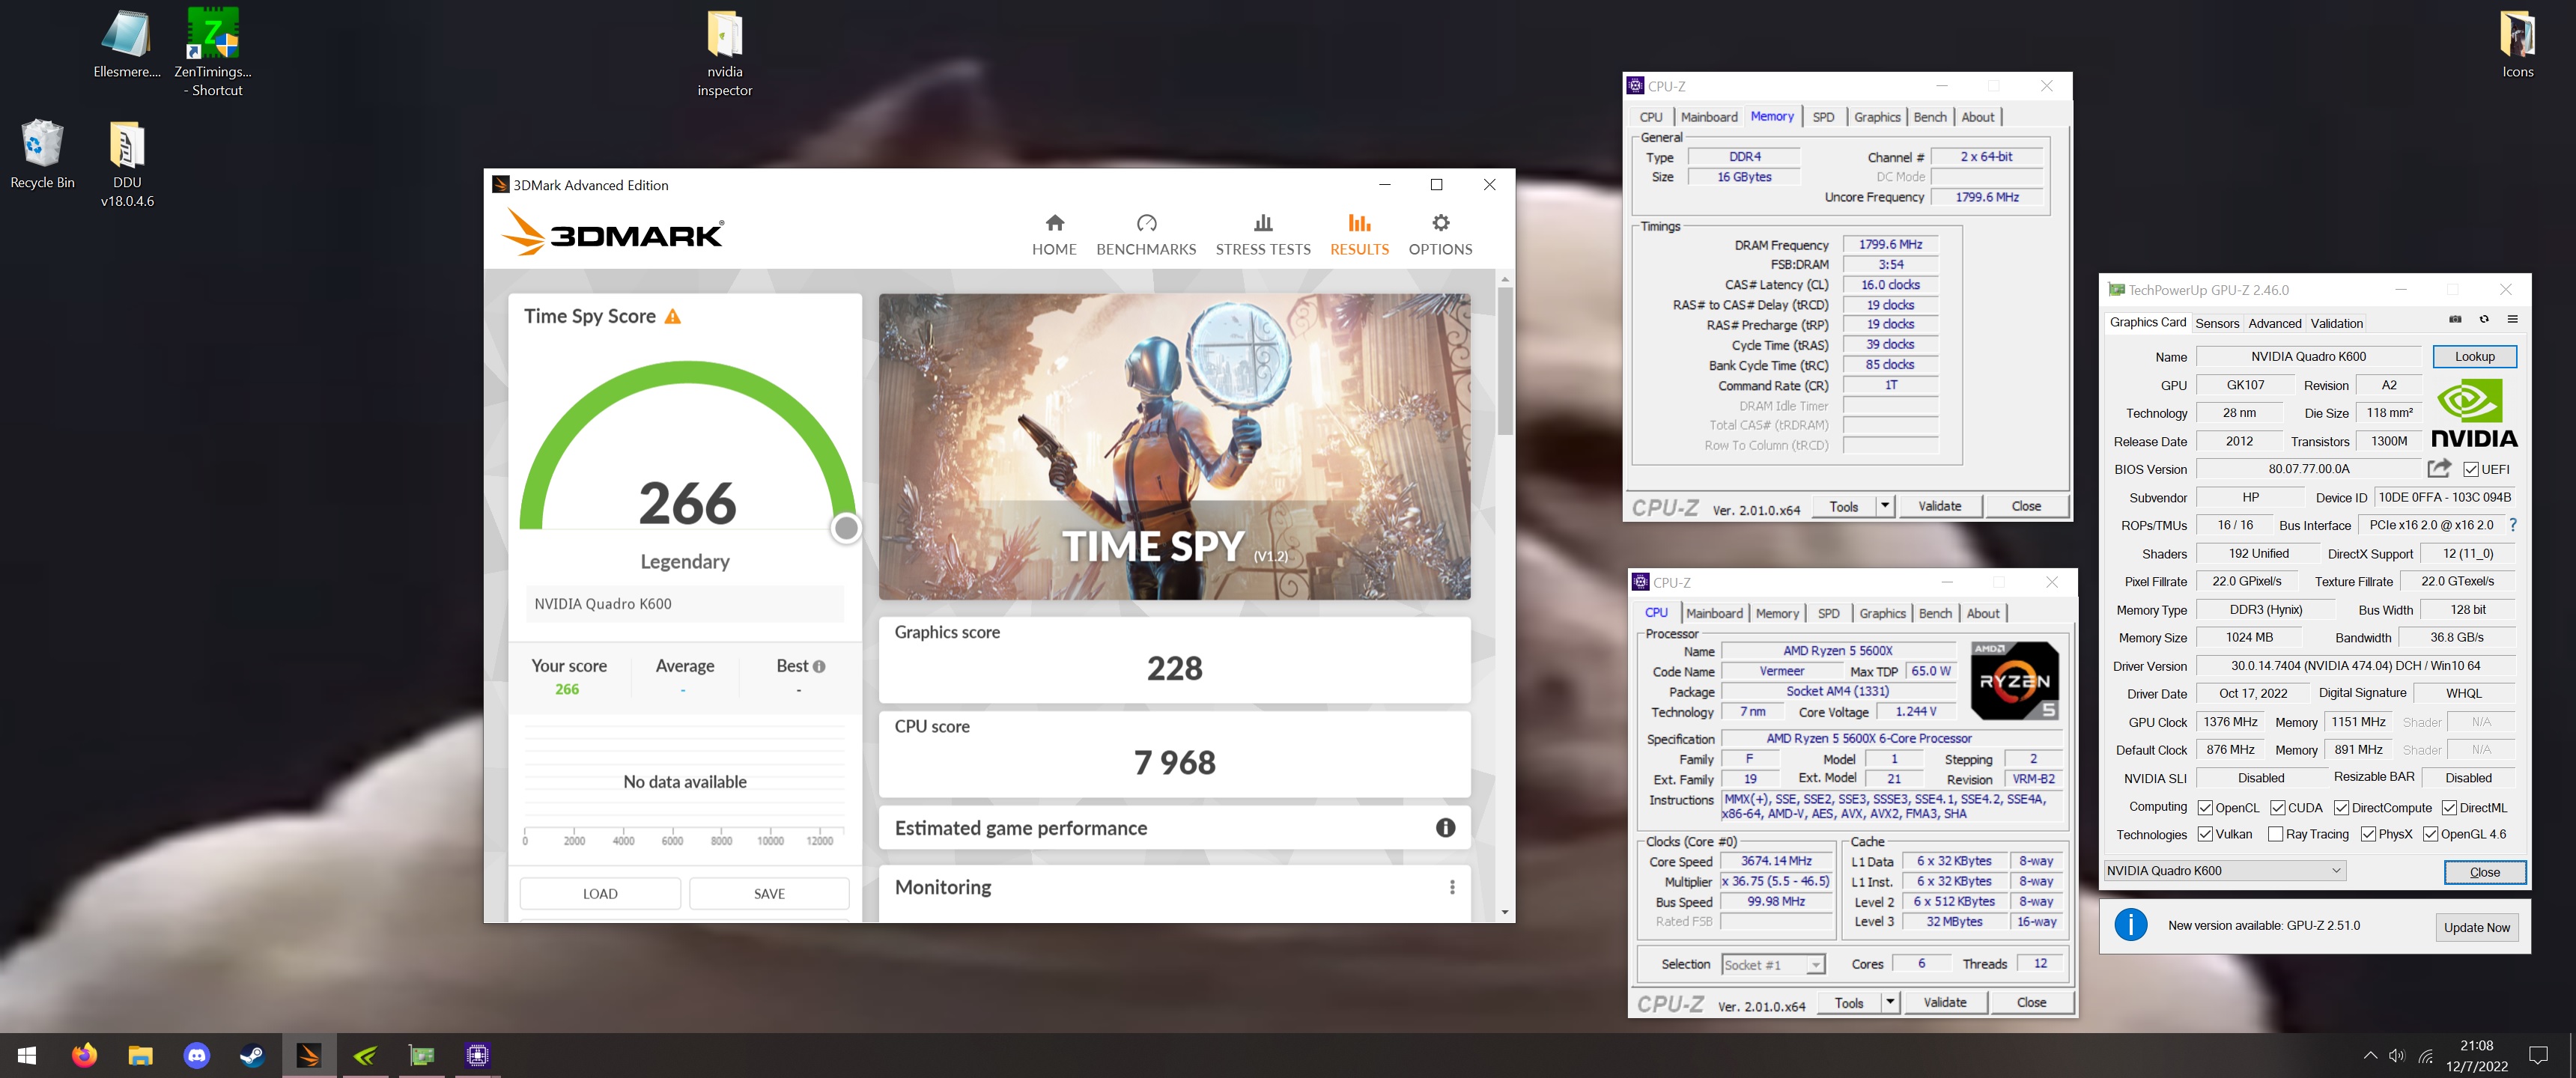Open Mainboard tab in upper CPU-Z
The width and height of the screenshot is (2576, 1078).
click(1709, 117)
